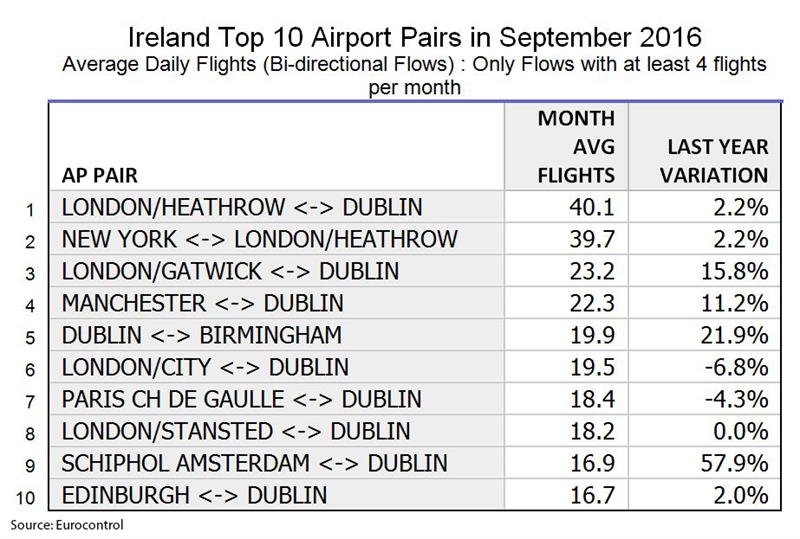
Task: Select the 23.2 average flights cell
Action: tap(566, 271)
